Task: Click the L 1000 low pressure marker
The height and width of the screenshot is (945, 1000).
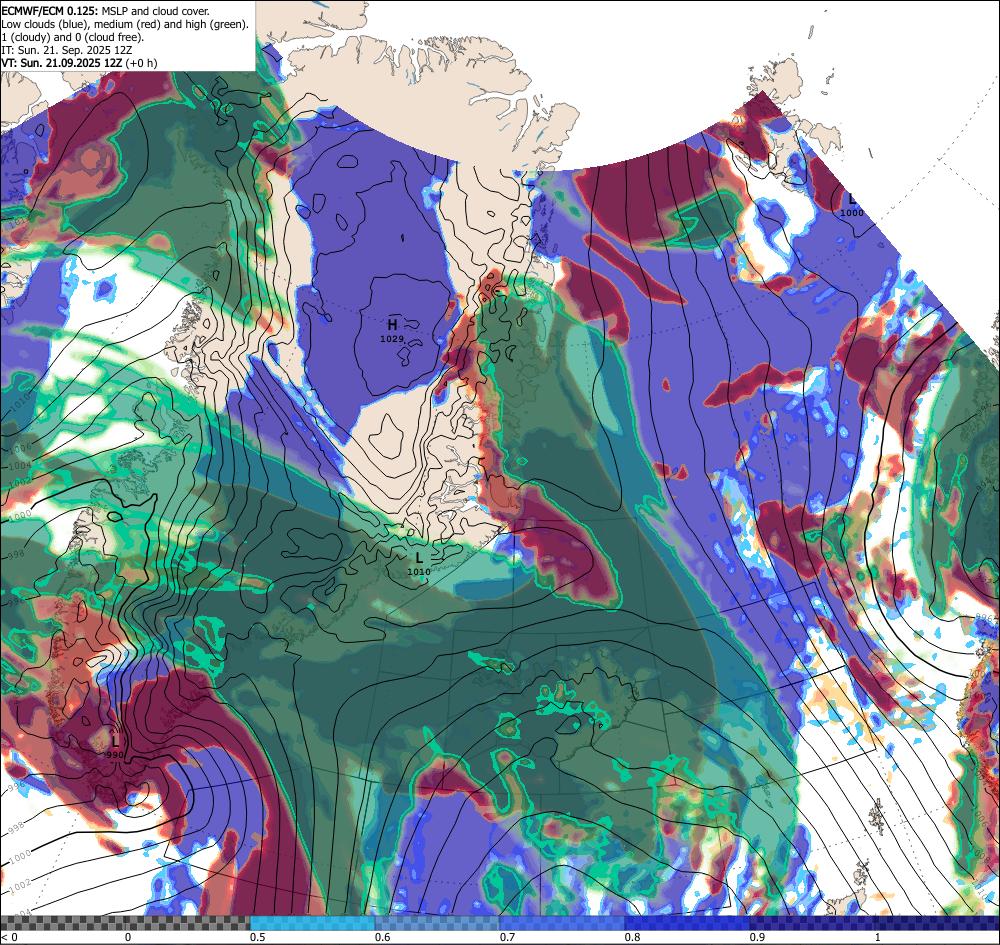Action: tap(851, 205)
